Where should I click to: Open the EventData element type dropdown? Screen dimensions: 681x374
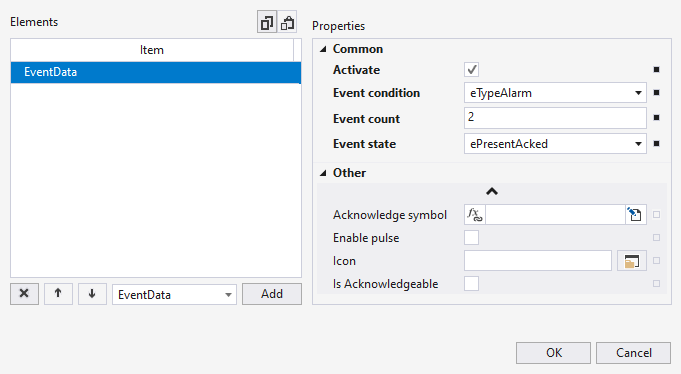coord(174,295)
